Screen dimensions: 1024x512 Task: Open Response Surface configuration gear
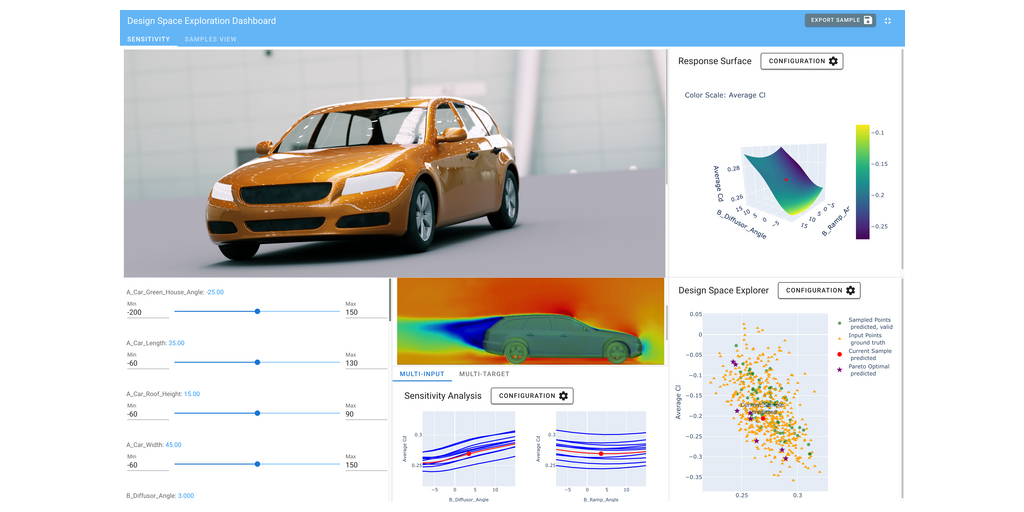click(x=833, y=62)
